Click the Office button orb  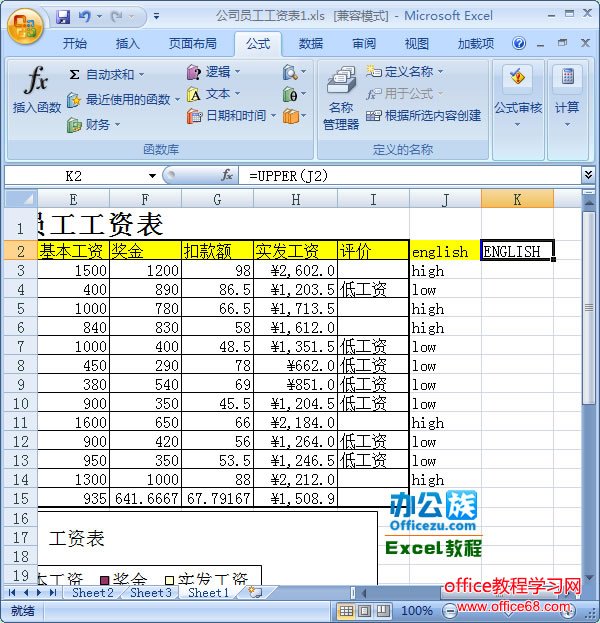(x=25, y=26)
